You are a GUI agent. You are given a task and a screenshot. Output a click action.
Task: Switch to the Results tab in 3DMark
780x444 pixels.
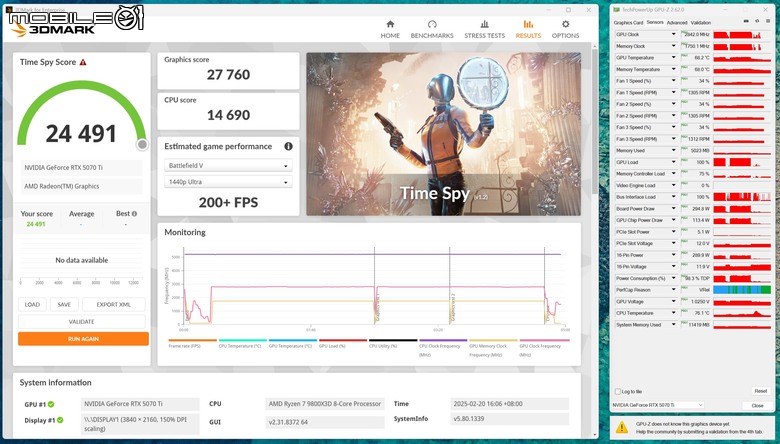pos(528,29)
